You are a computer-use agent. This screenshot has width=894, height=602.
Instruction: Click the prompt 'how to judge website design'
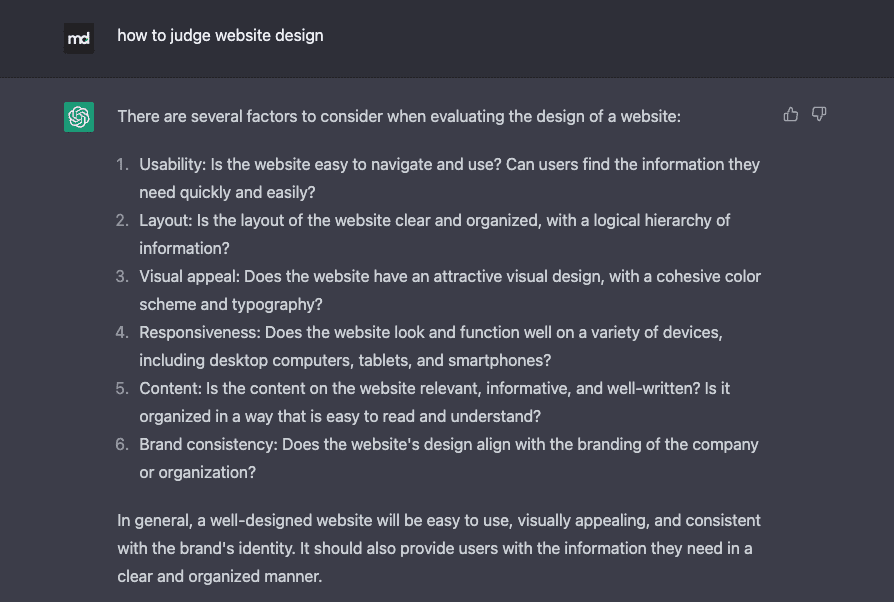click(220, 35)
